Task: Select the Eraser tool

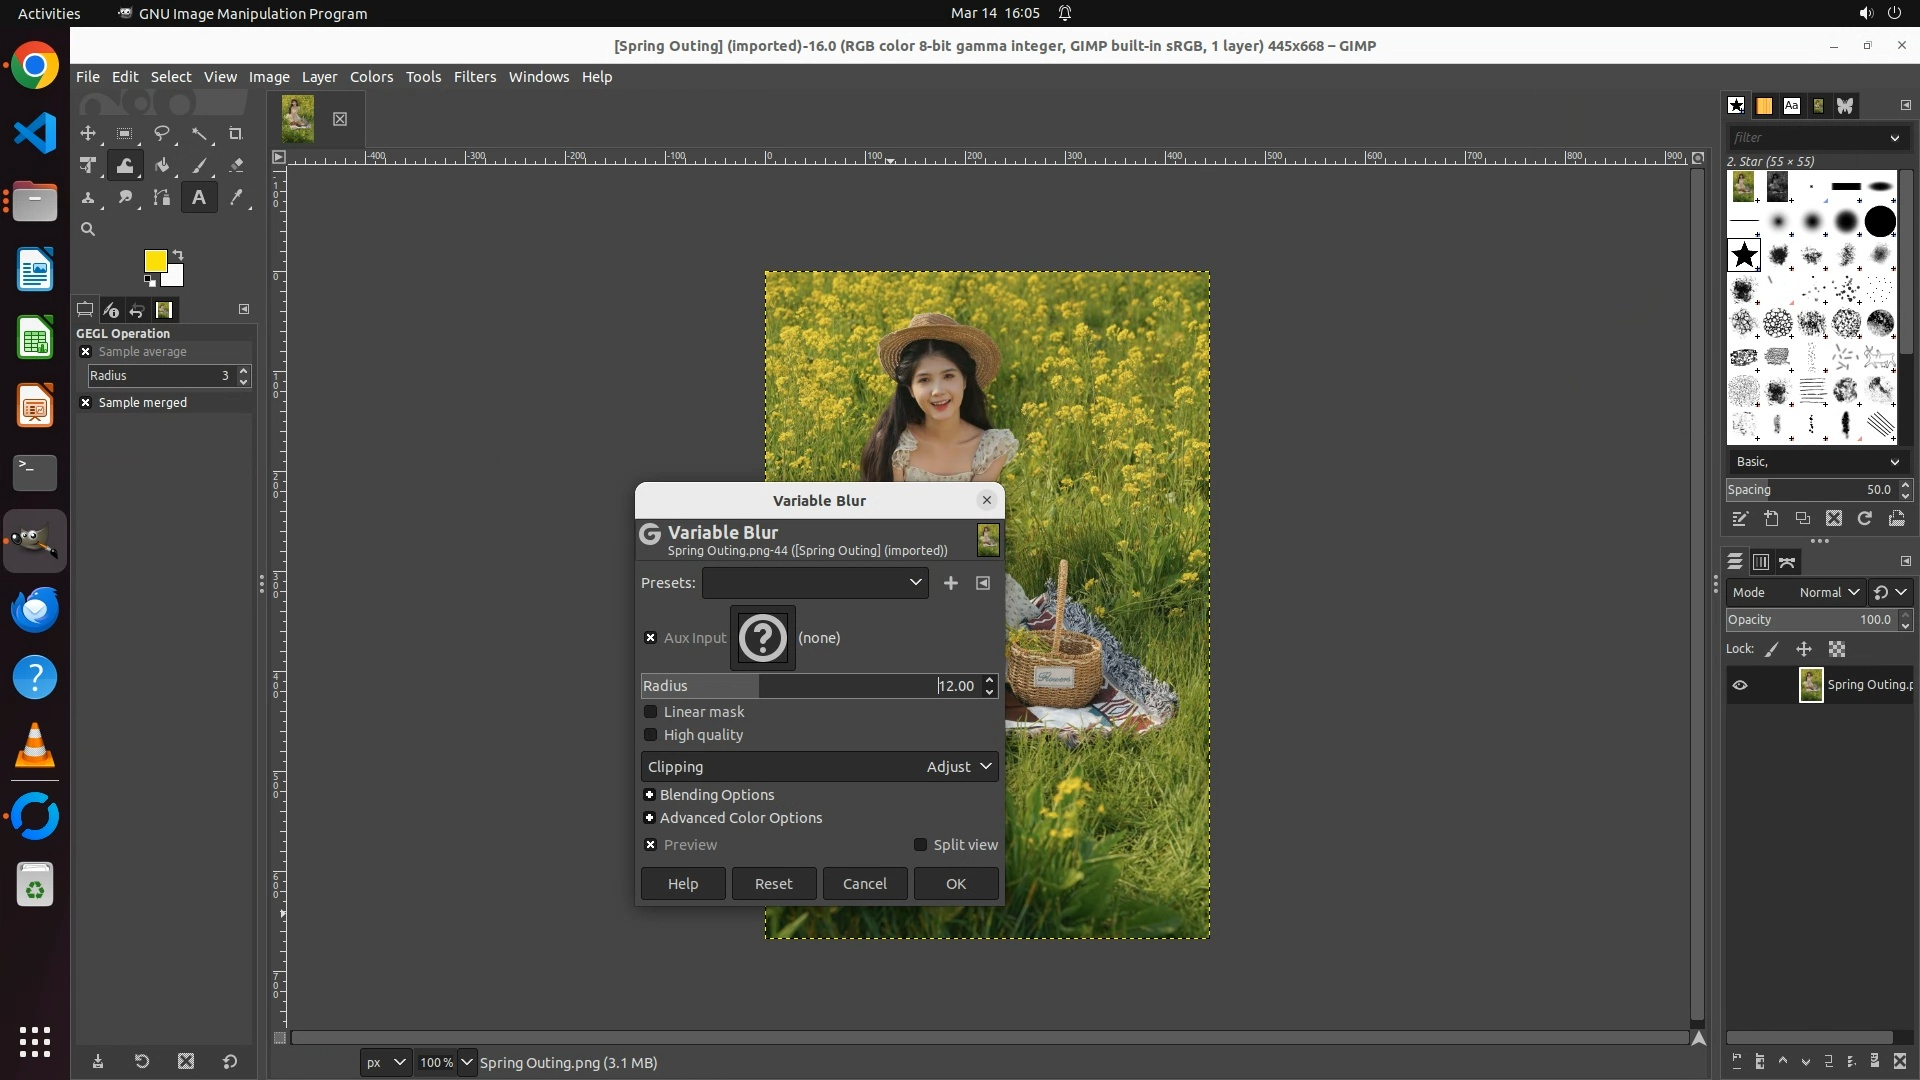Action: click(236, 165)
